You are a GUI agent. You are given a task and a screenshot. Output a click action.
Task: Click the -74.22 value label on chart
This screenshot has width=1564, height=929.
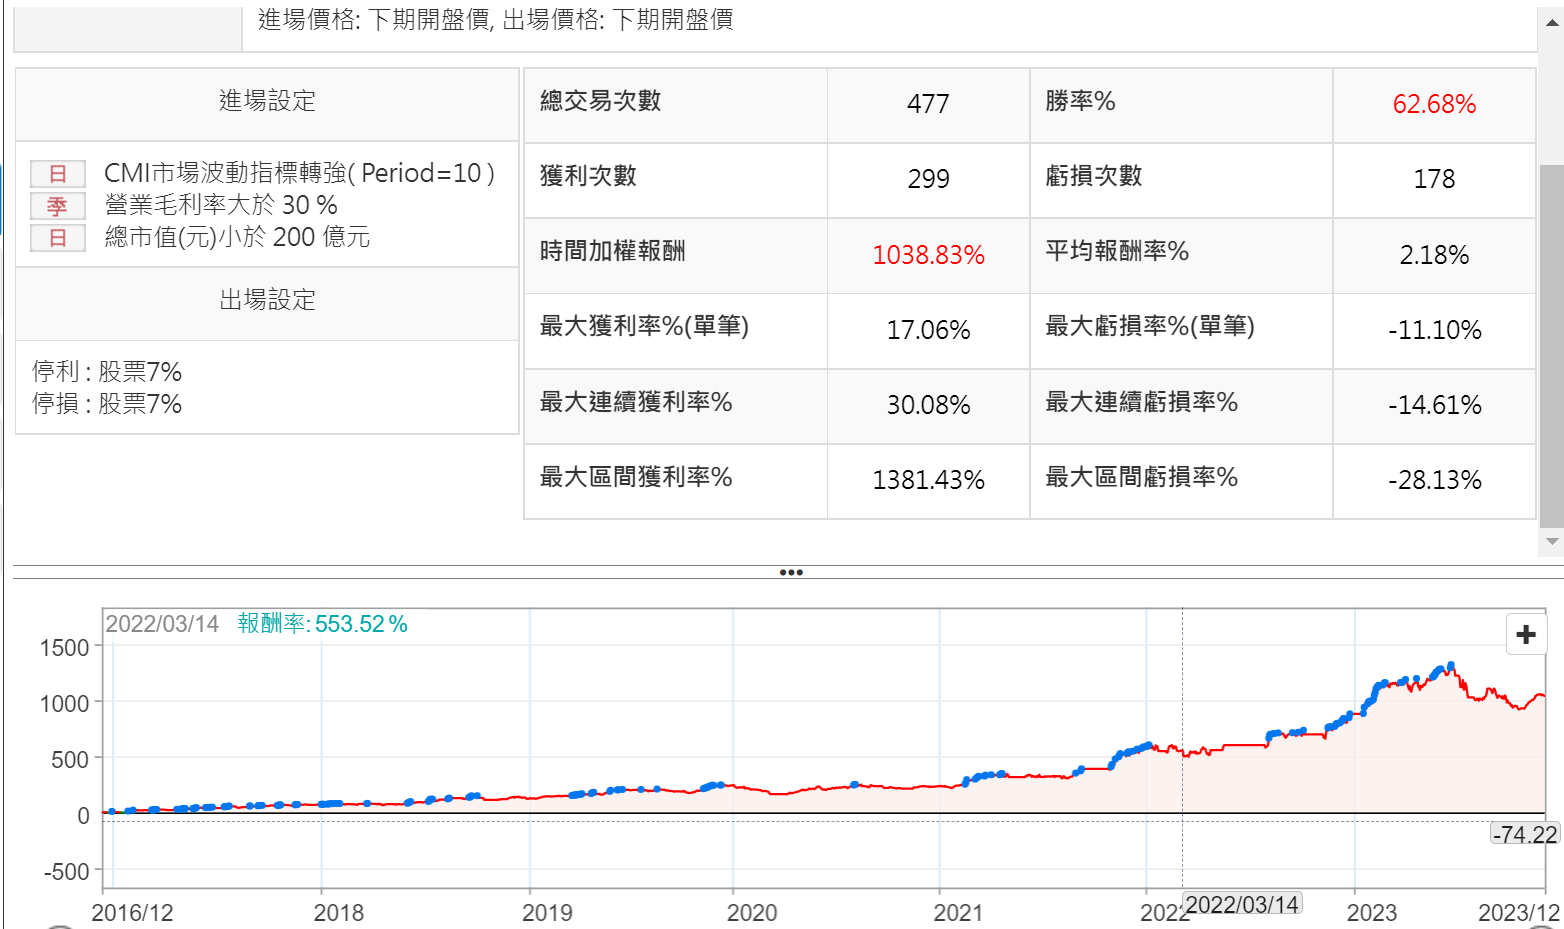(1524, 834)
